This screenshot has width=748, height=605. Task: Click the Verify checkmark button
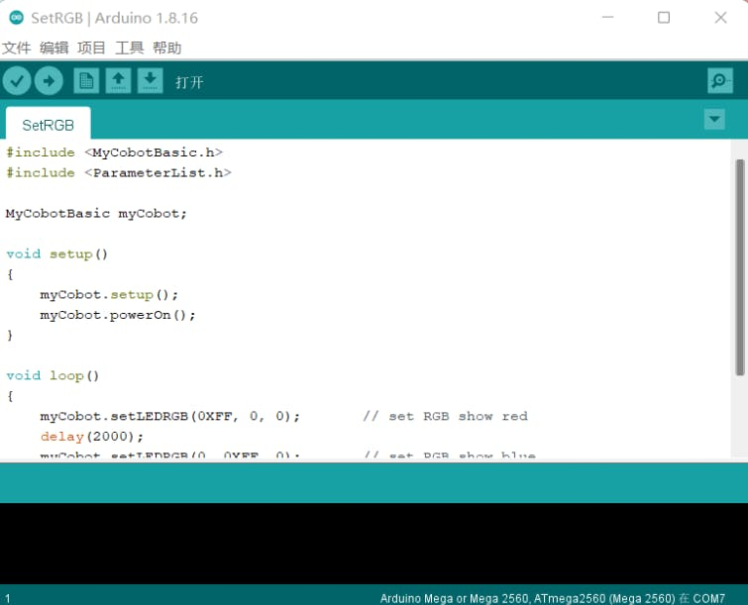[17, 81]
